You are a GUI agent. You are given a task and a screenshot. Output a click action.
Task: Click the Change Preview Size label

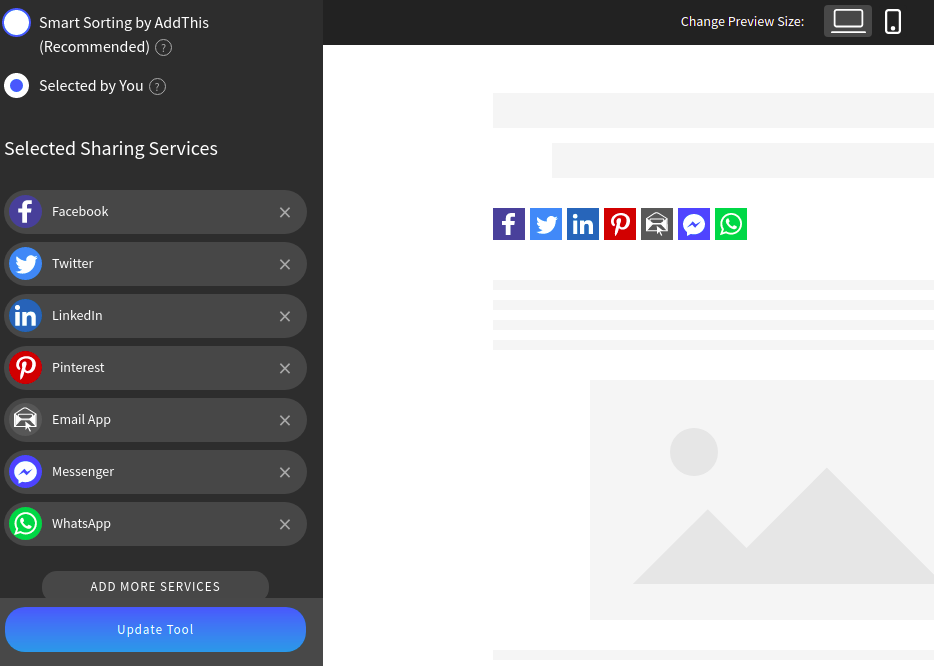tap(742, 21)
